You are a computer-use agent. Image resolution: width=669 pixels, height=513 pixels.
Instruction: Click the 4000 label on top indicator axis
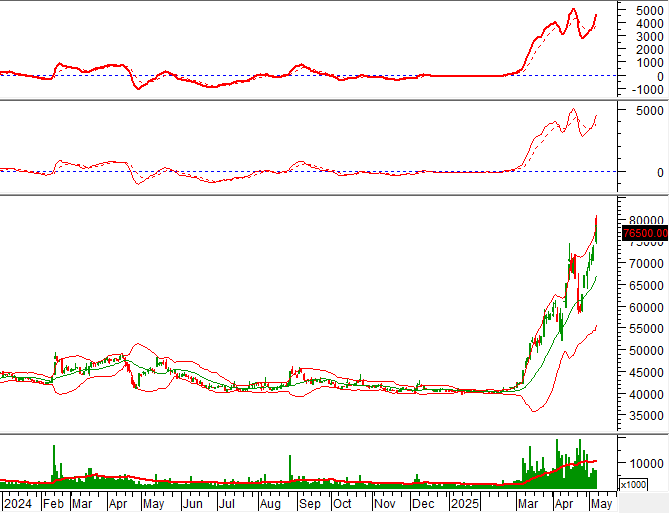pyautogui.click(x=650, y=23)
